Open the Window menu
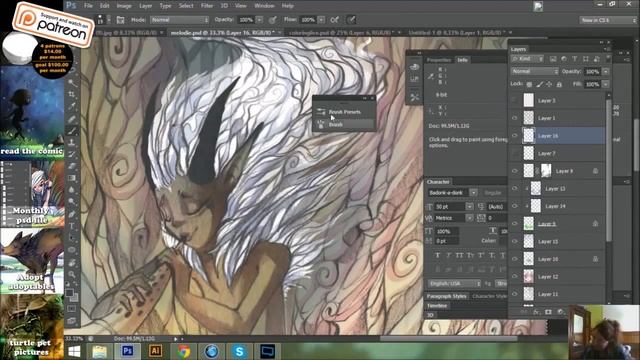 [264, 6]
